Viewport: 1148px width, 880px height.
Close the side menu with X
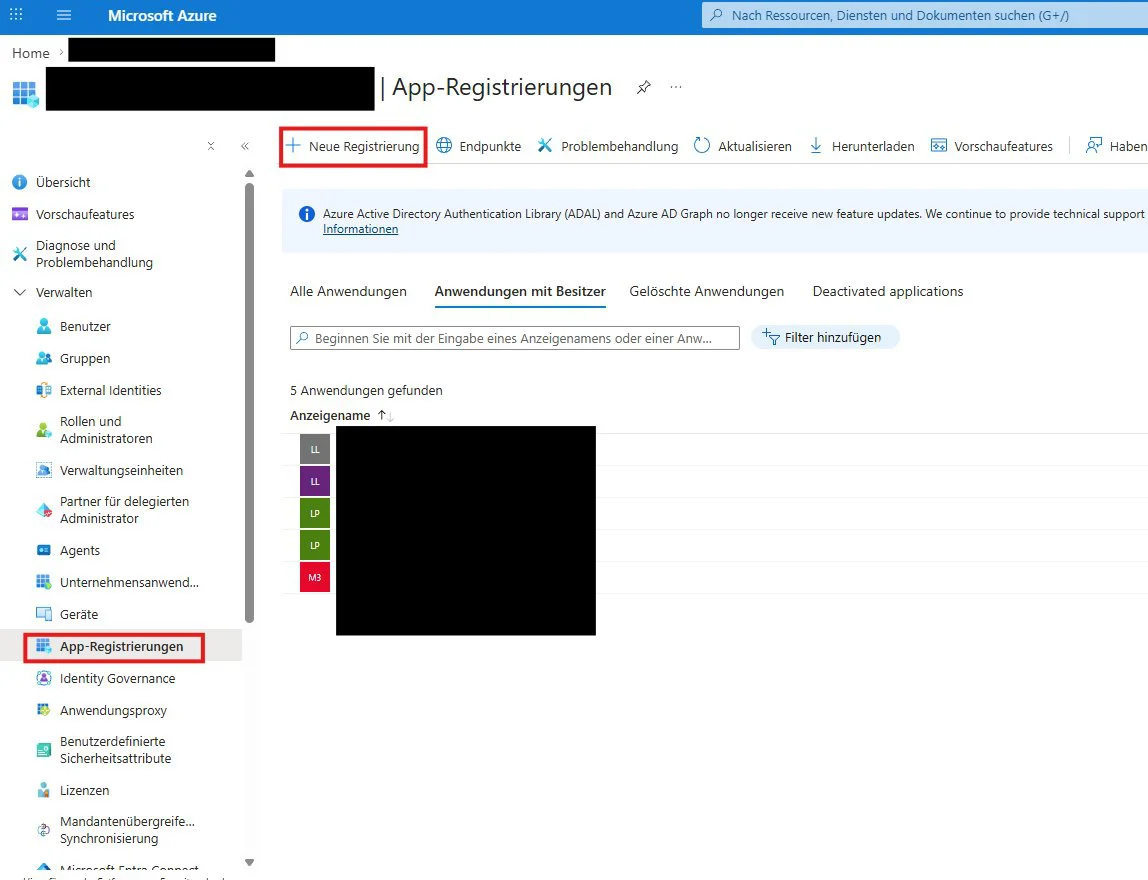pyautogui.click(x=211, y=146)
